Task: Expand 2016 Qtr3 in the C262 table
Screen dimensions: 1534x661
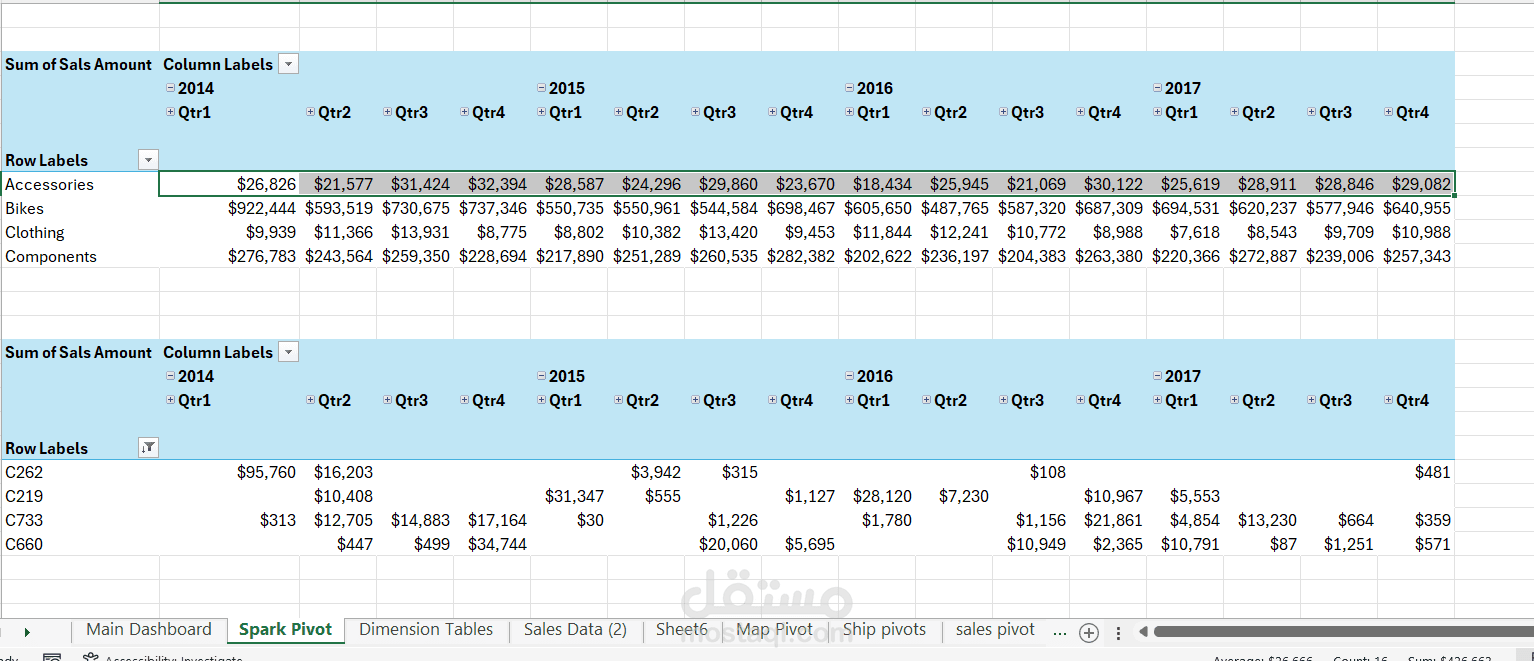Action: (x=1003, y=400)
